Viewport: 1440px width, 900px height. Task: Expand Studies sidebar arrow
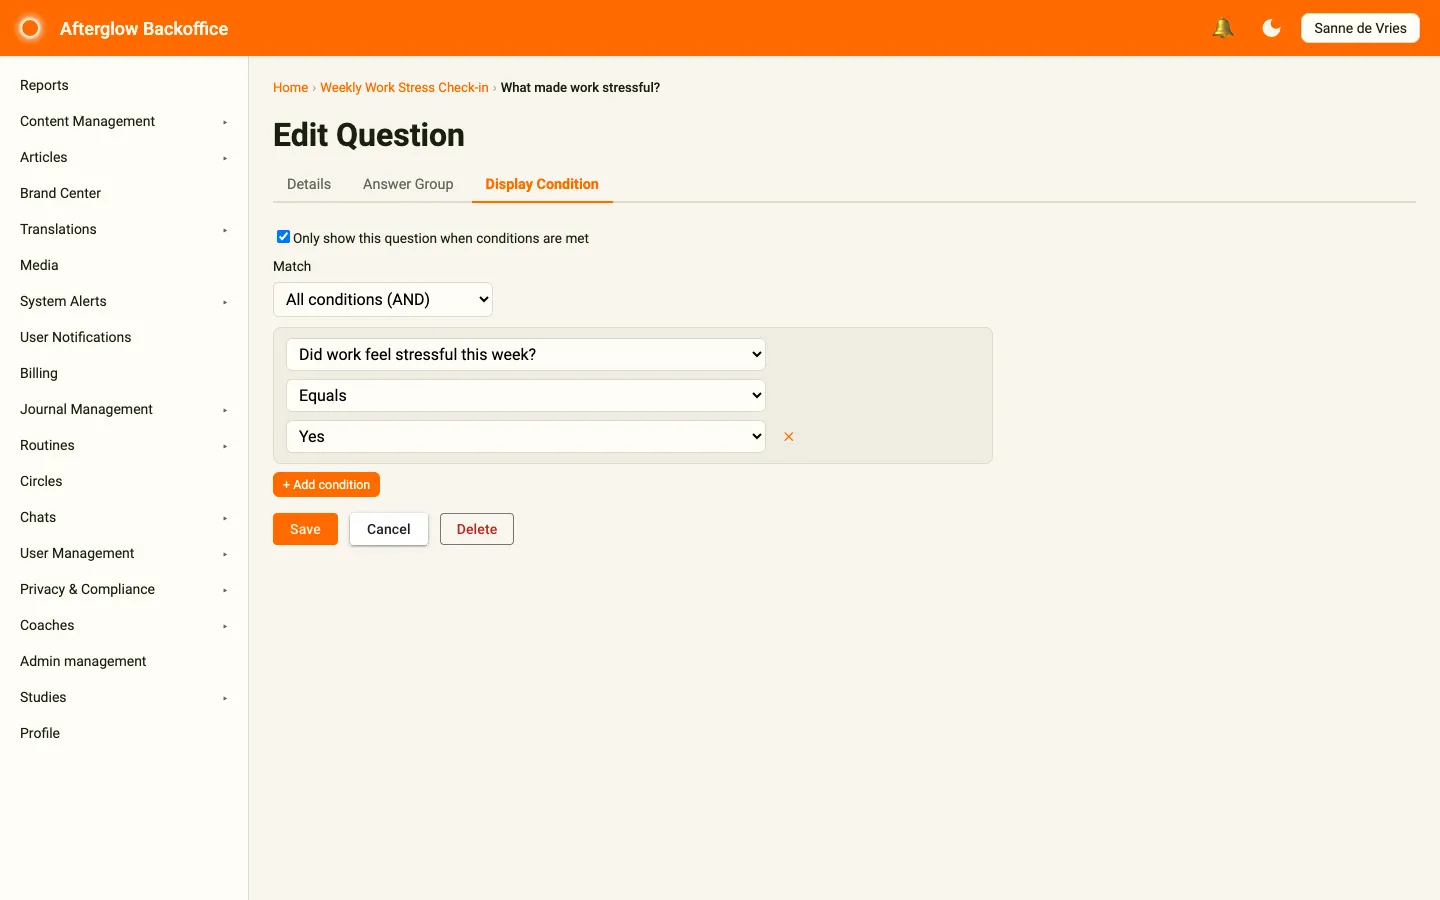[225, 698]
